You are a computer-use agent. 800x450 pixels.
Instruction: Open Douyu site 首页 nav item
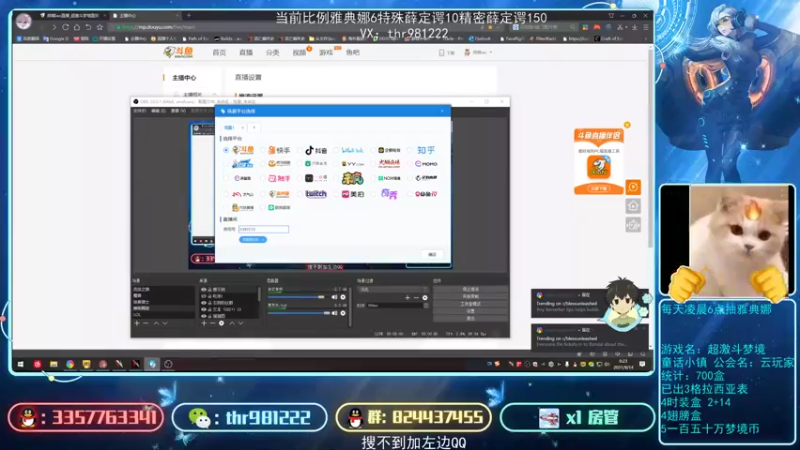click(x=219, y=53)
